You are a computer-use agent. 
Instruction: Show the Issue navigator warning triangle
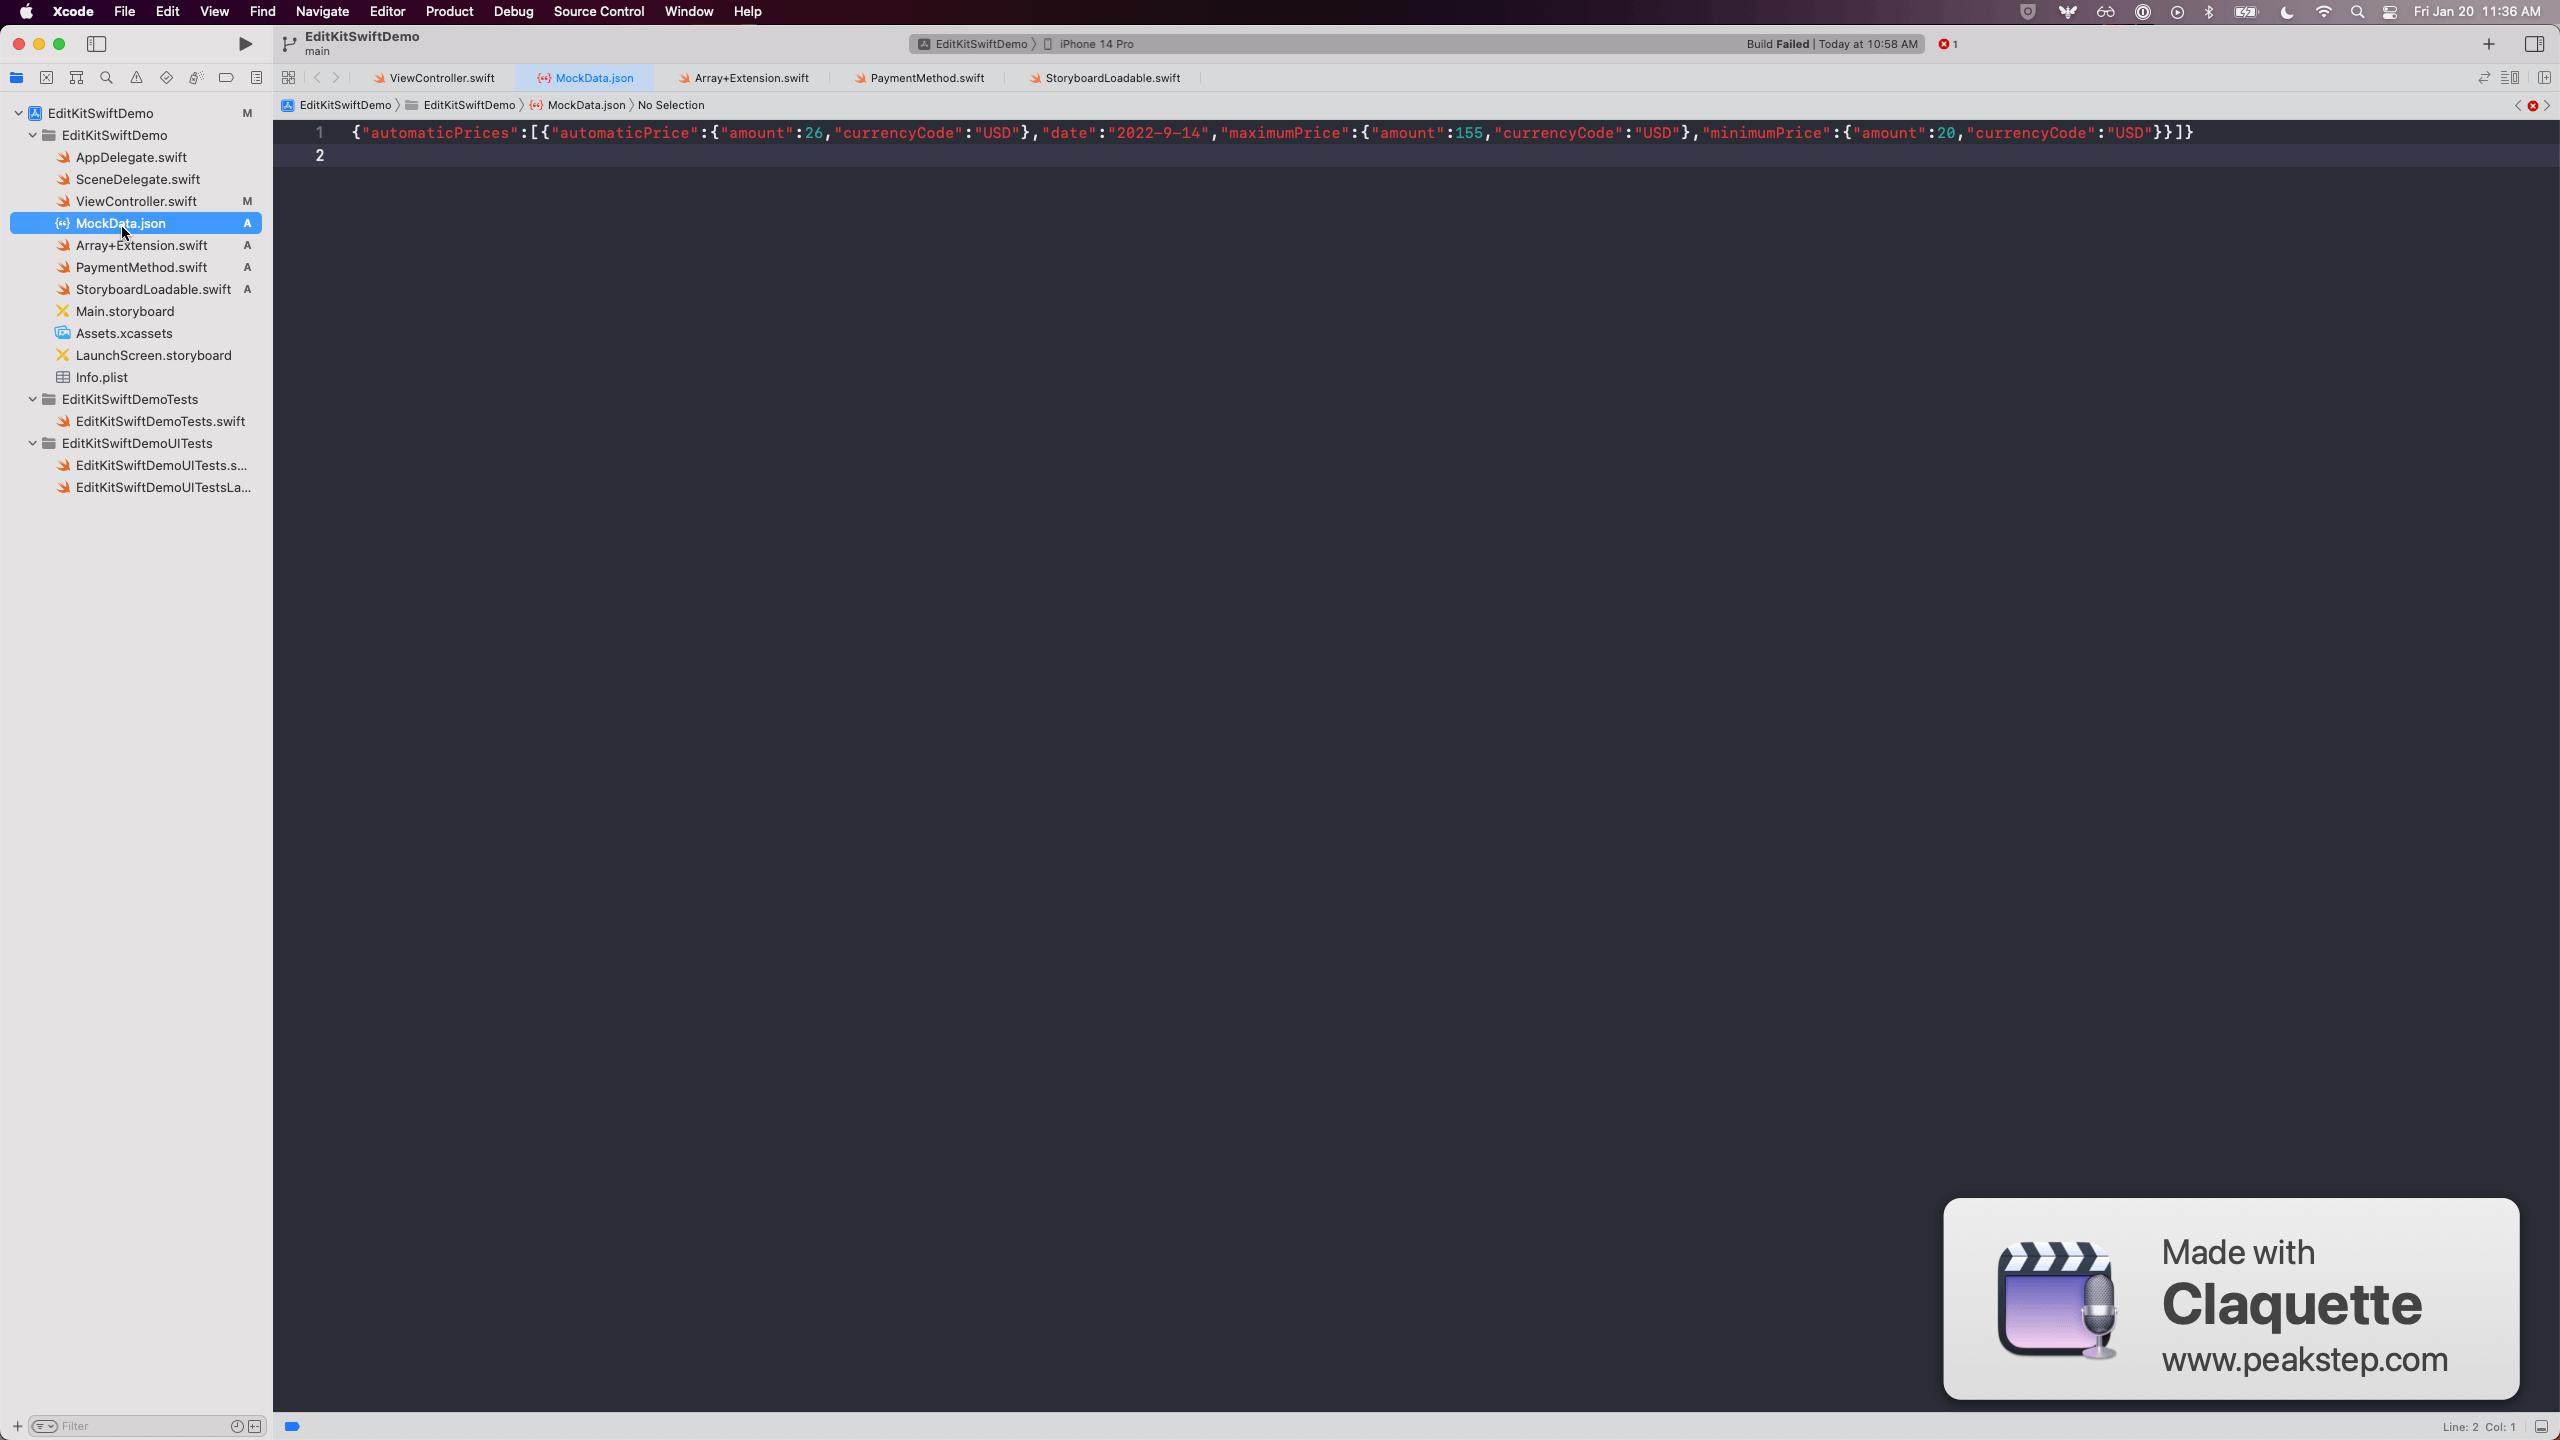137,77
